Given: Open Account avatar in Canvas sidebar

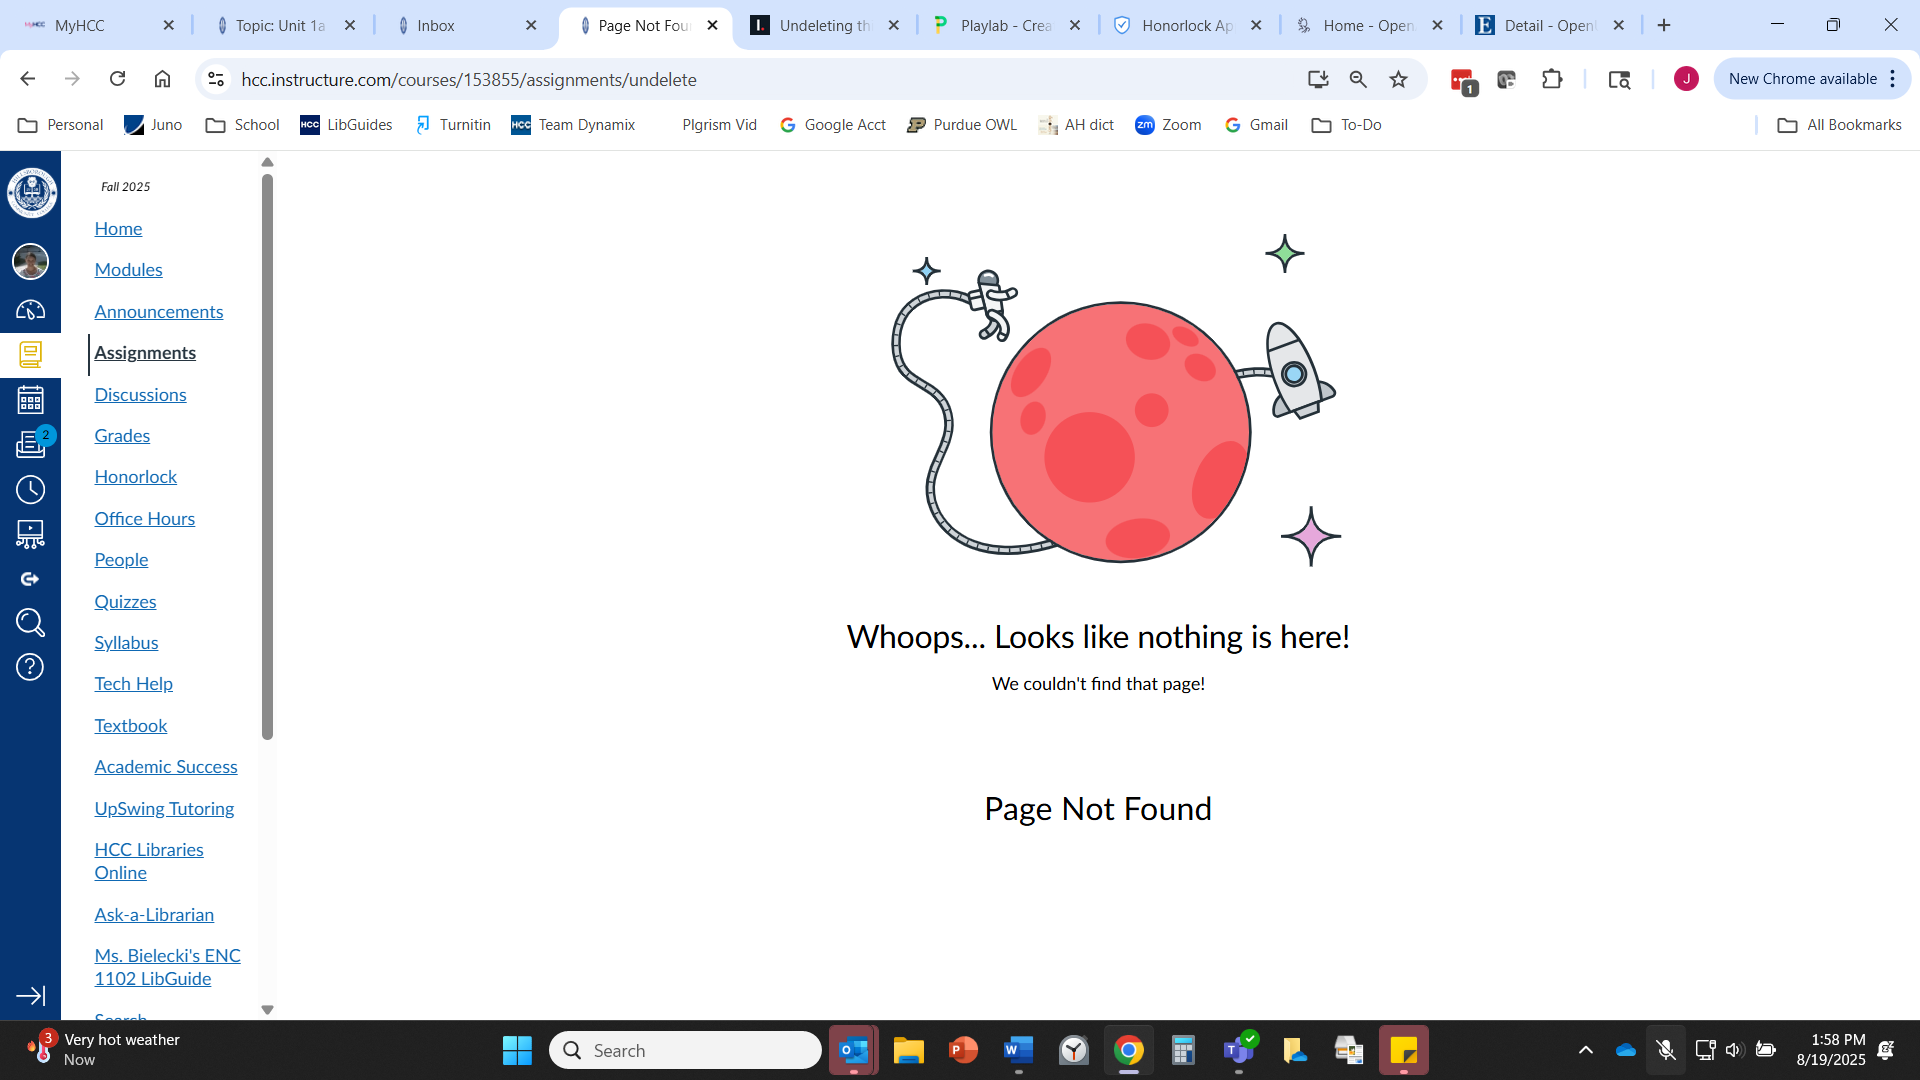Looking at the screenshot, I should coord(30,262).
